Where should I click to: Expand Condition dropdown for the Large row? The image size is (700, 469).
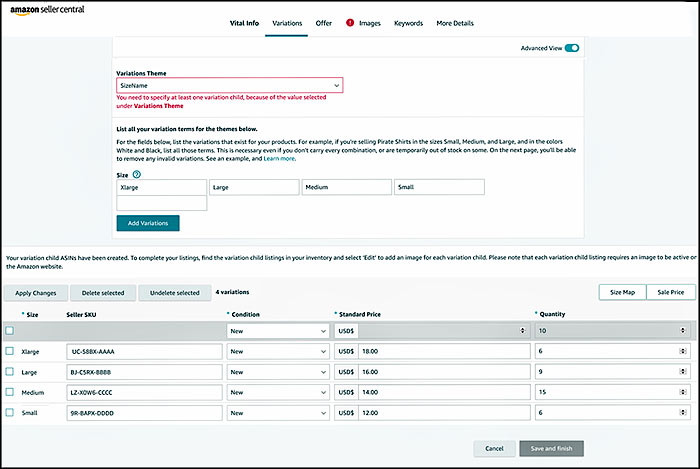(277, 372)
